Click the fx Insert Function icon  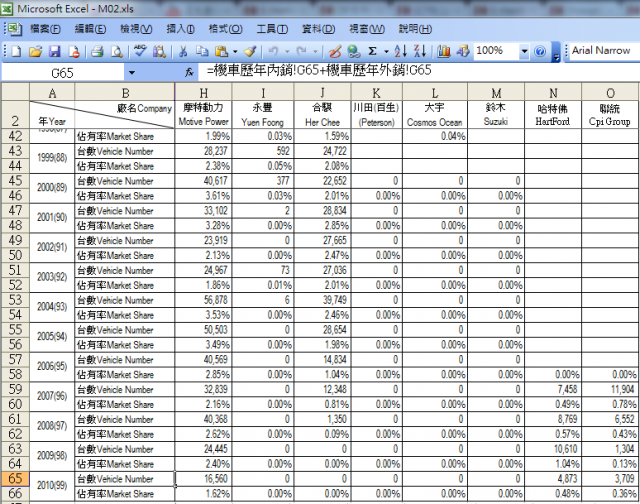(x=189, y=73)
